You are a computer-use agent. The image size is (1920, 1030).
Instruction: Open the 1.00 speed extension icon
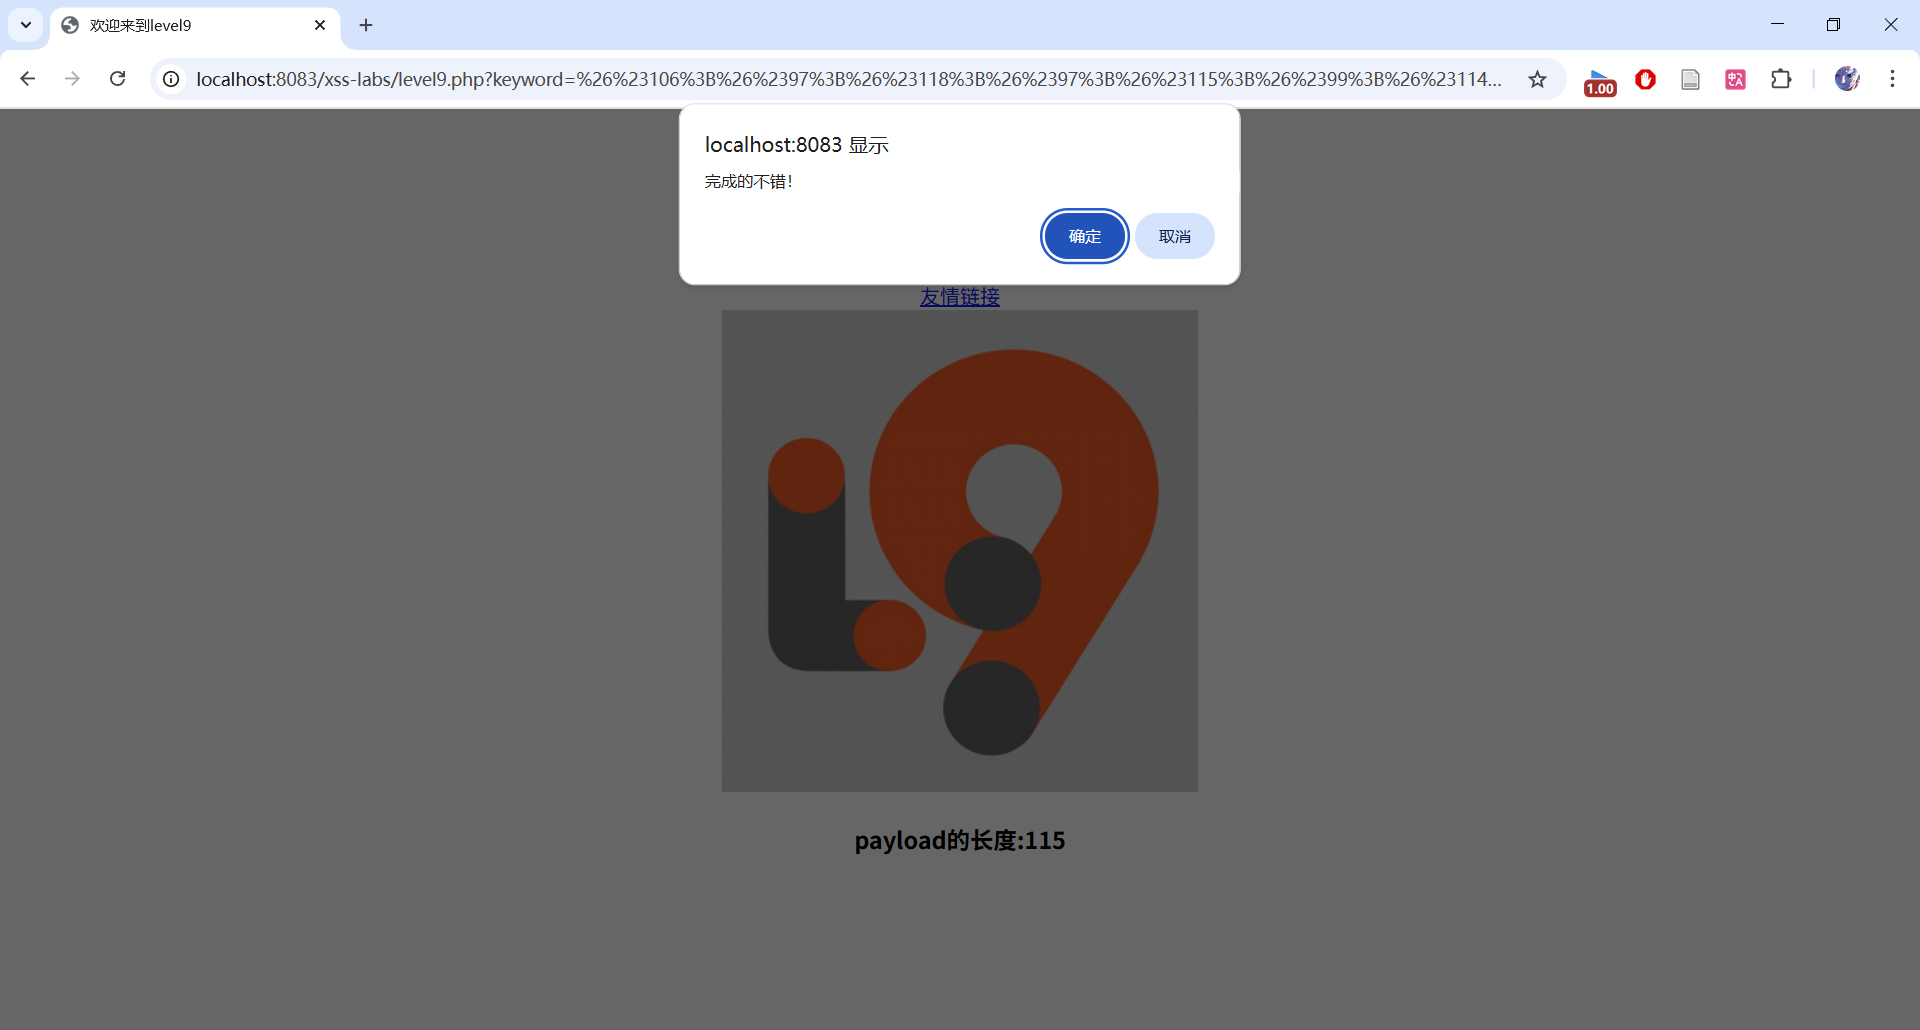1600,81
